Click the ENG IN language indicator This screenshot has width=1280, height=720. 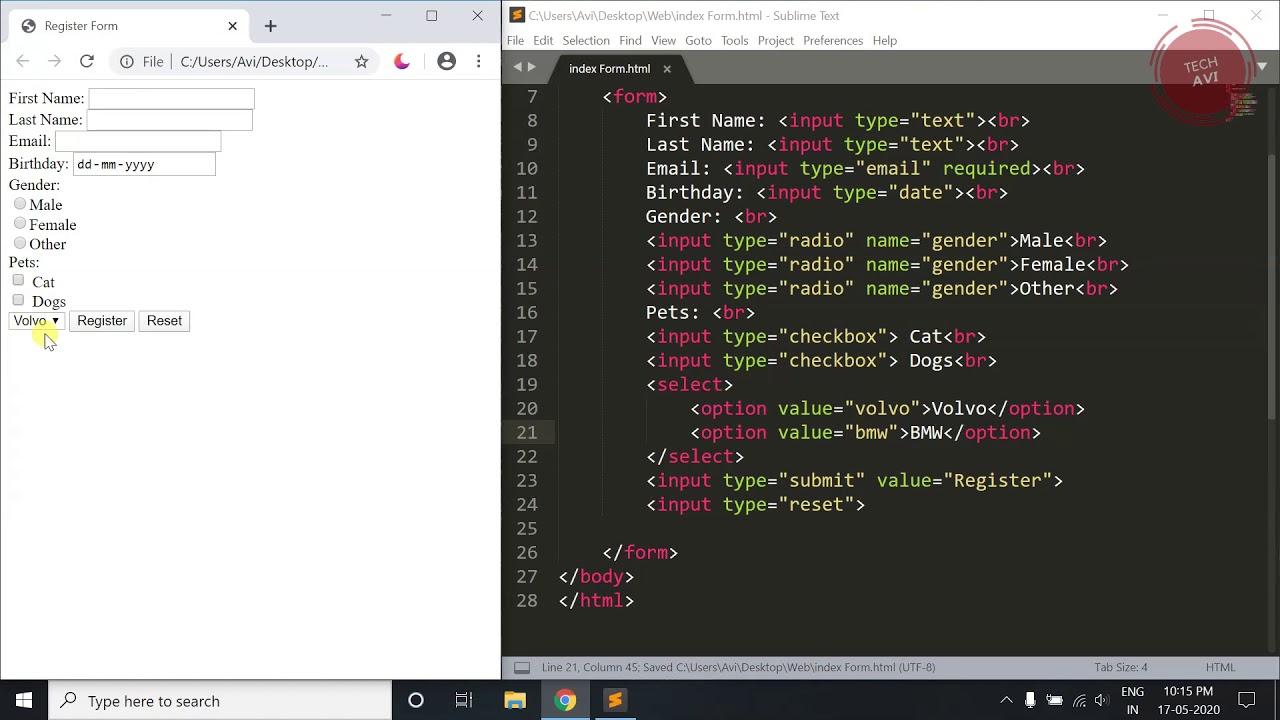tap(1133, 701)
